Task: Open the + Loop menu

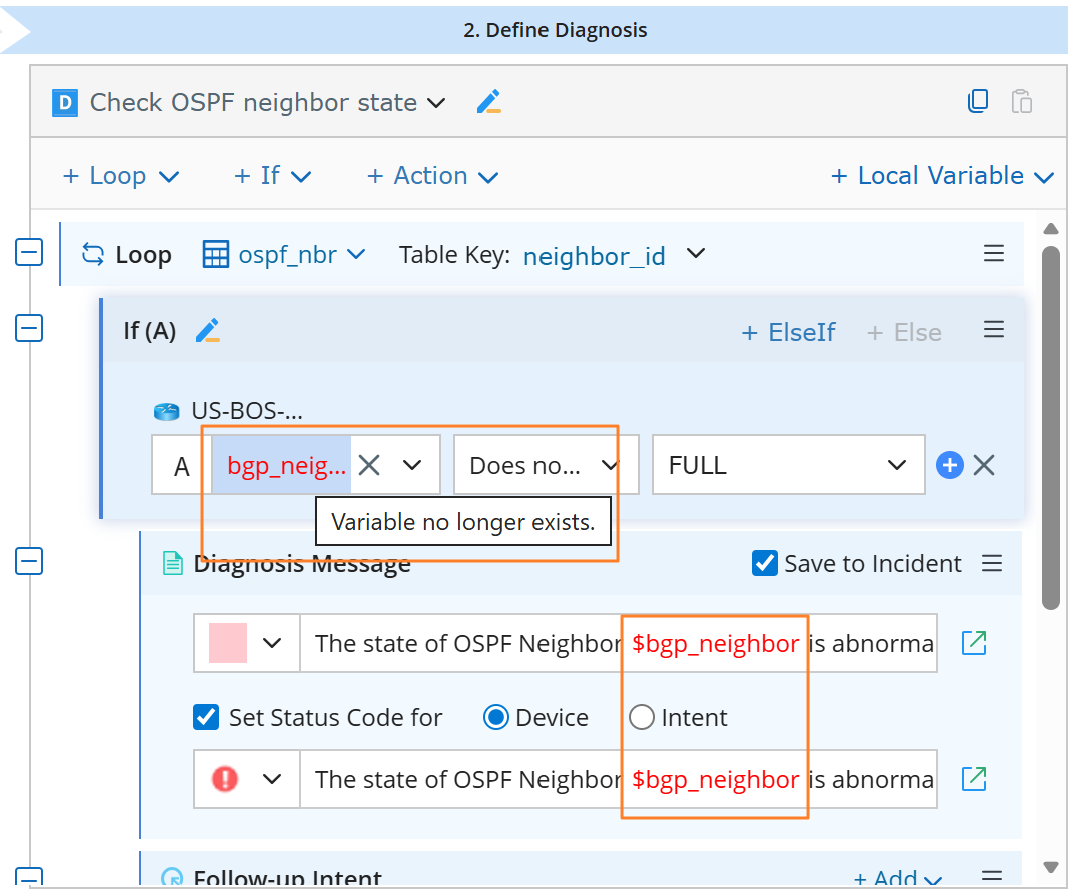Action: [121, 176]
